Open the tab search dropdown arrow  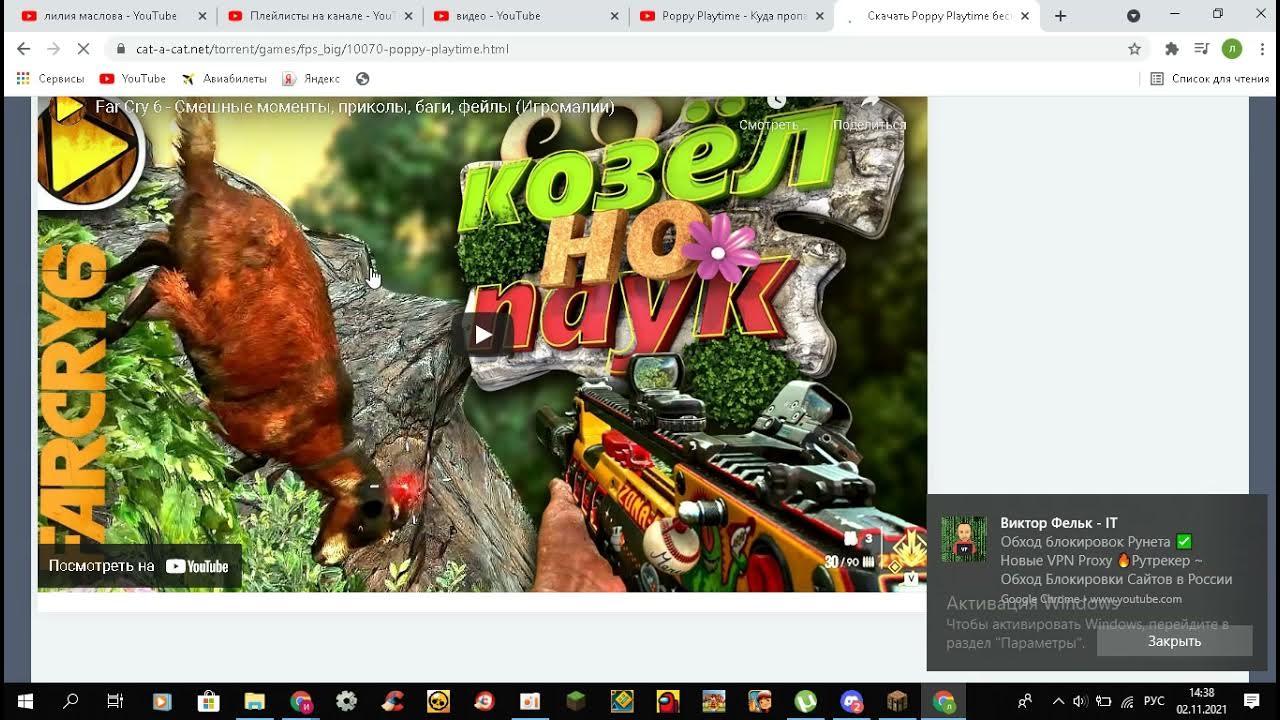point(1133,16)
